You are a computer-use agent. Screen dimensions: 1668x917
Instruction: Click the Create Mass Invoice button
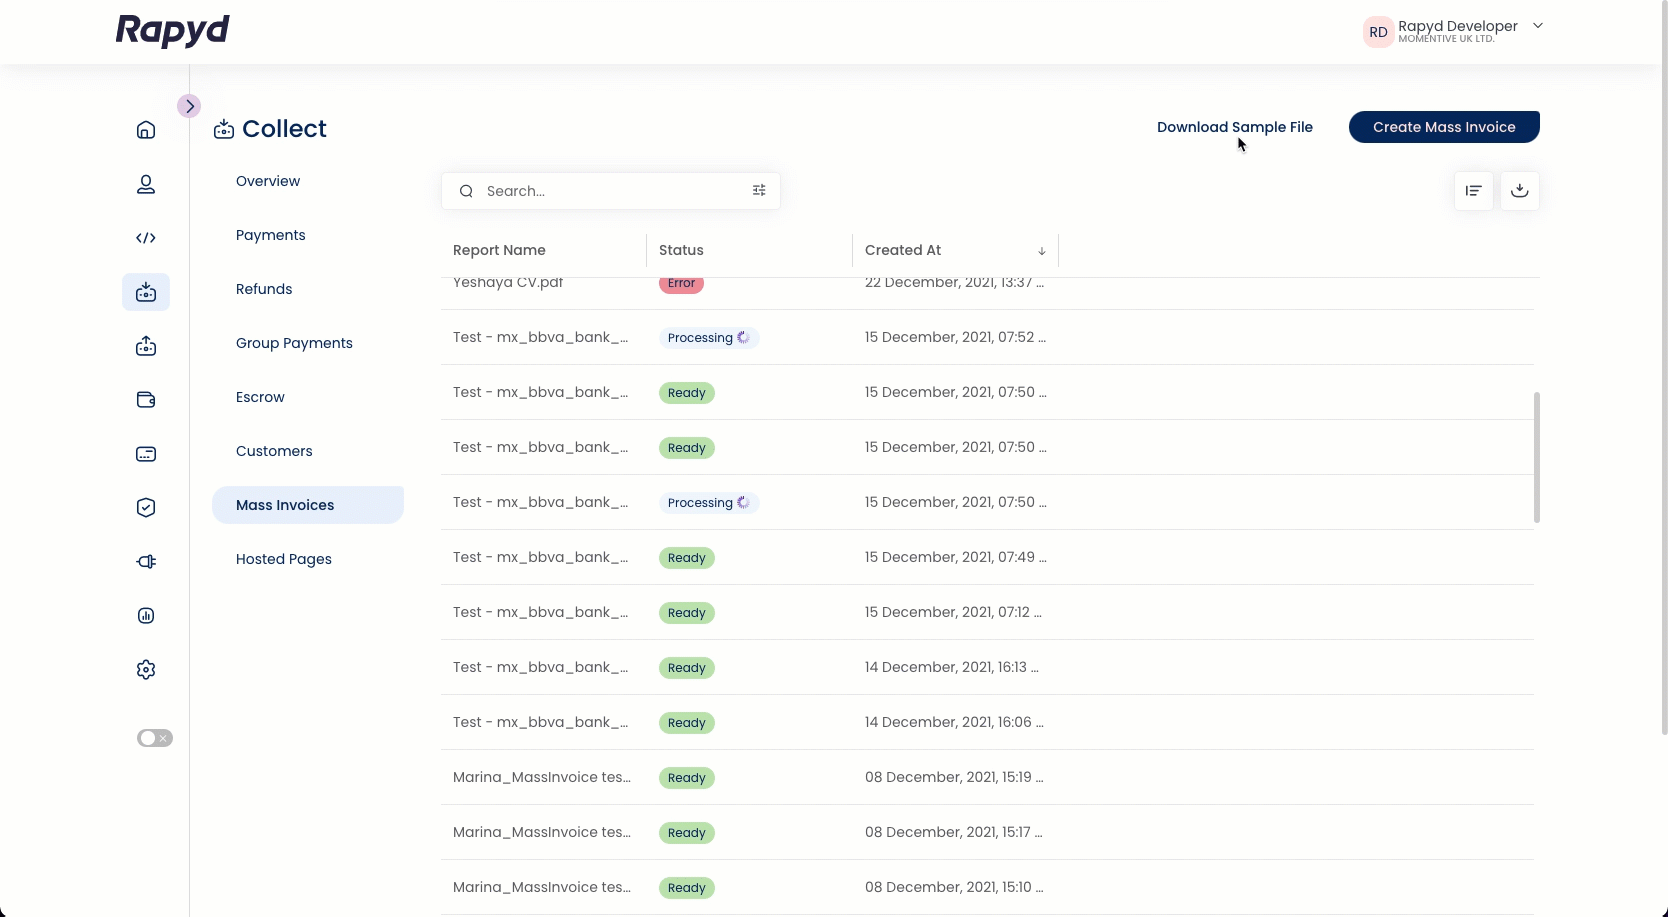point(1444,127)
